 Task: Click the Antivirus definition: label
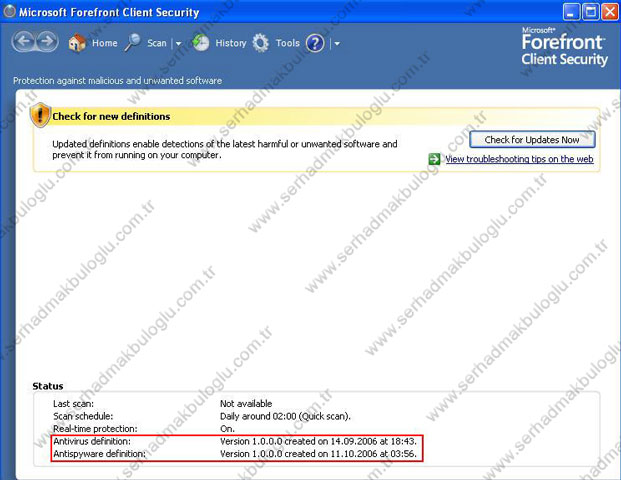point(92,441)
